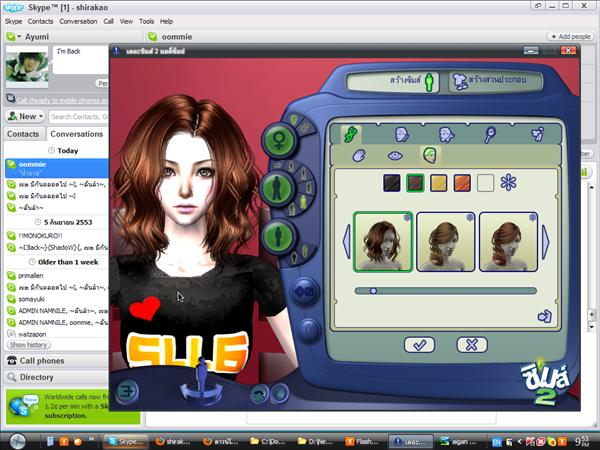Select the first wavy bob hairstyle thumbnail
This screenshot has height=450, width=600.
(383, 242)
